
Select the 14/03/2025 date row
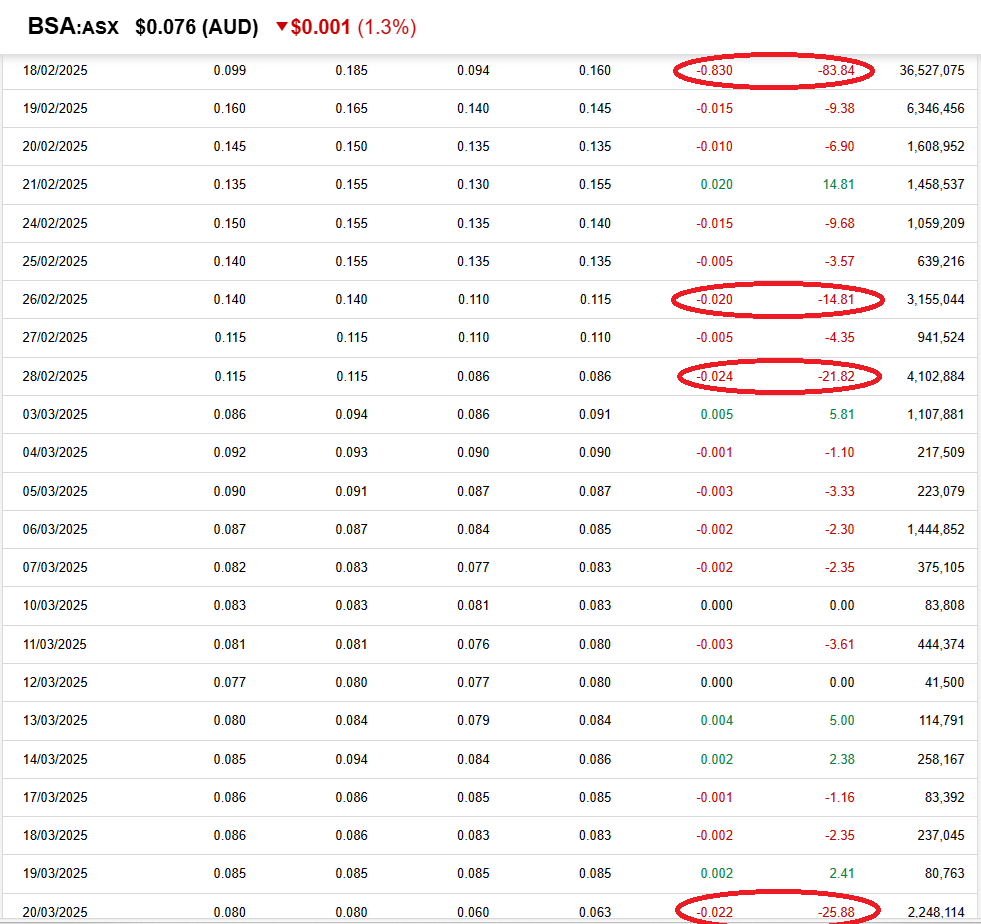pyautogui.click(x=55, y=759)
